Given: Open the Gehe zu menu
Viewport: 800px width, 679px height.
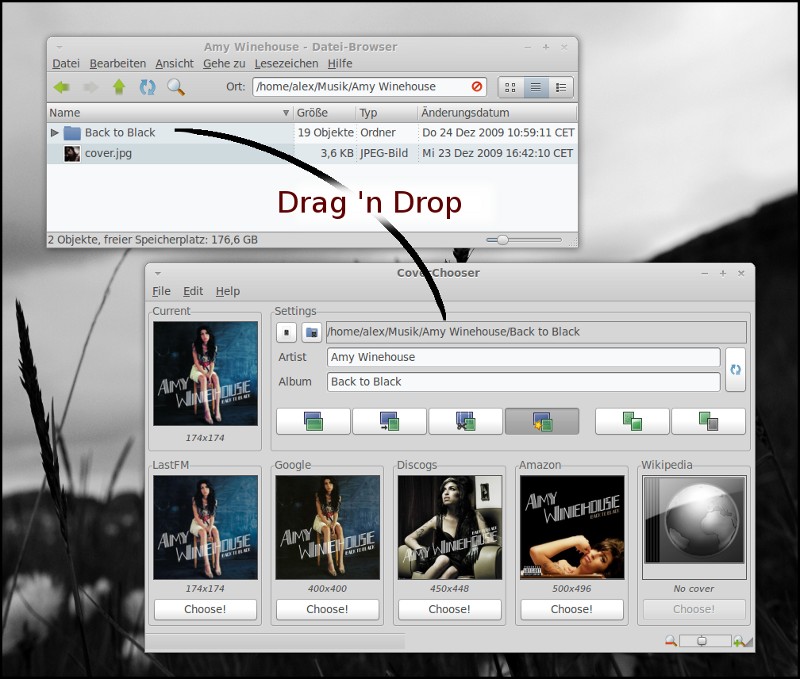Looking at the screenshot, I should (x=224, y=64).
